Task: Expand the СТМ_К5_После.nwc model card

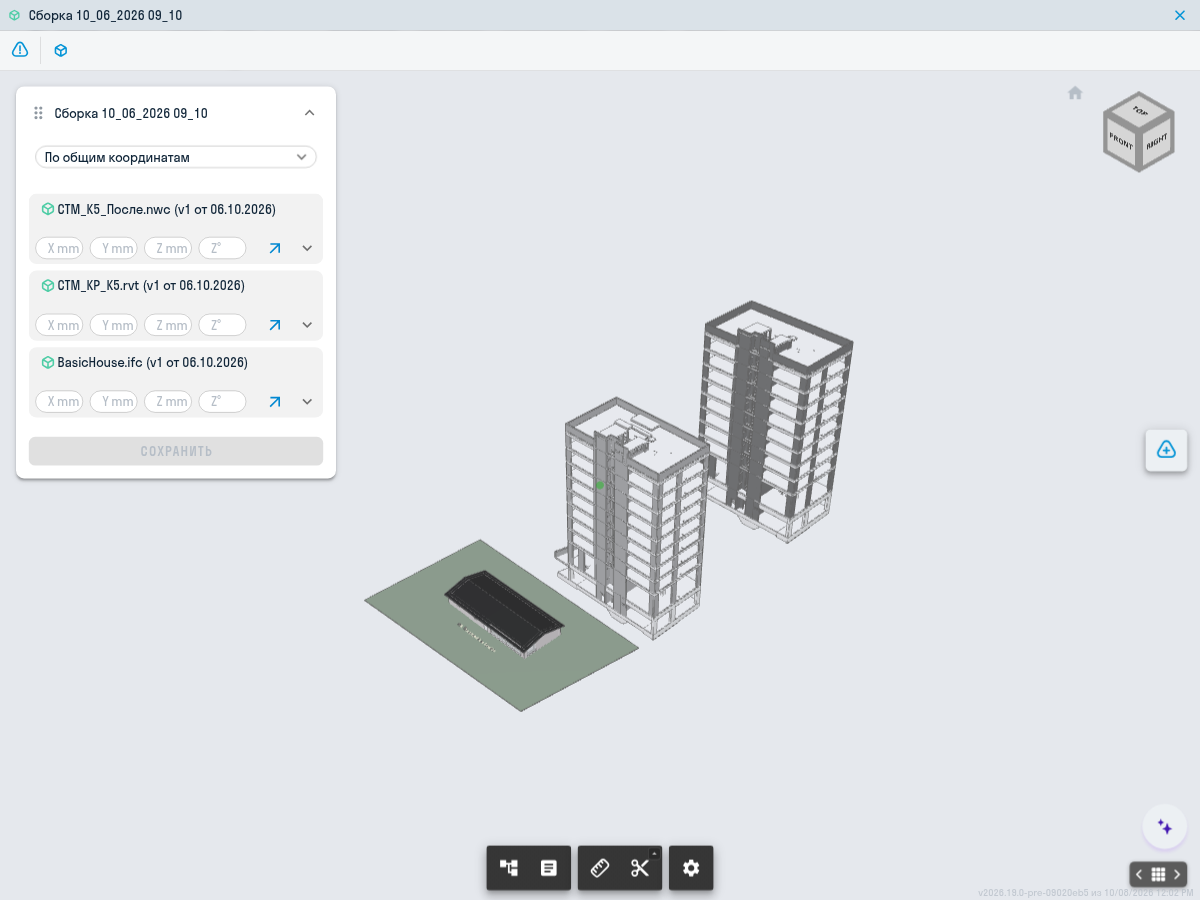Action: (307, 248)
